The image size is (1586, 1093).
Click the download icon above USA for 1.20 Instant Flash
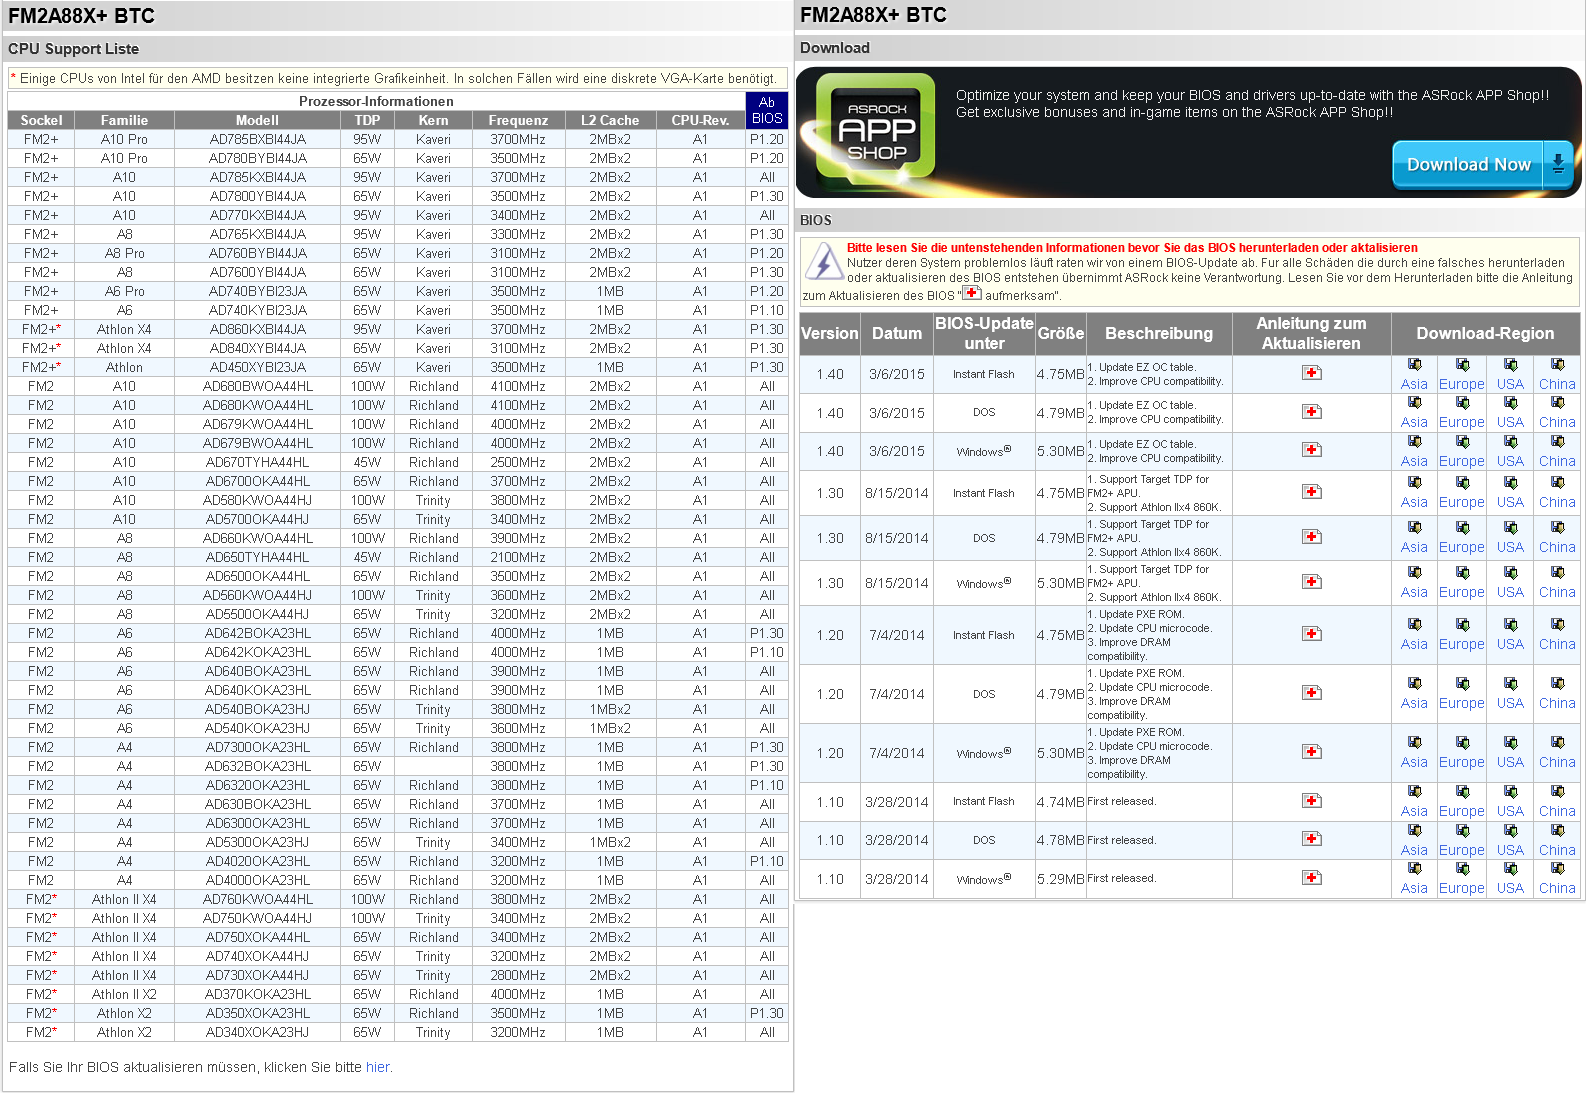[1511, 625]
